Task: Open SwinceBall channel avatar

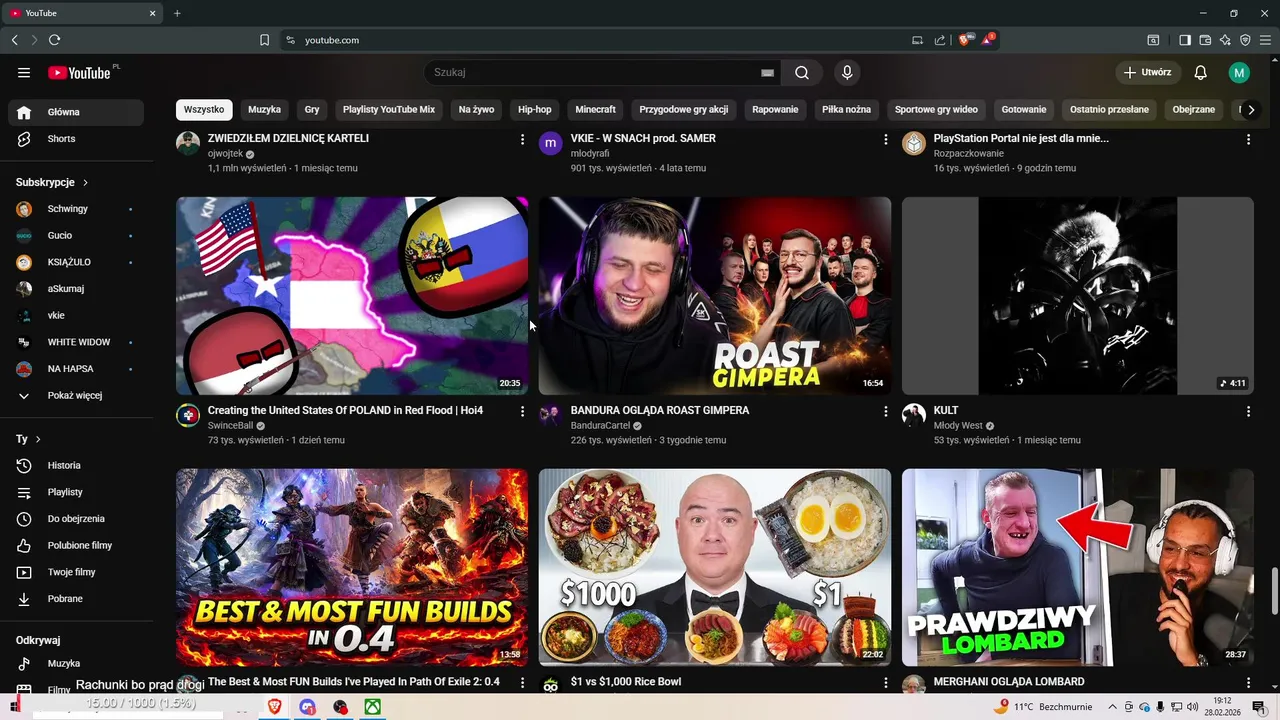Action: point(188,415)
